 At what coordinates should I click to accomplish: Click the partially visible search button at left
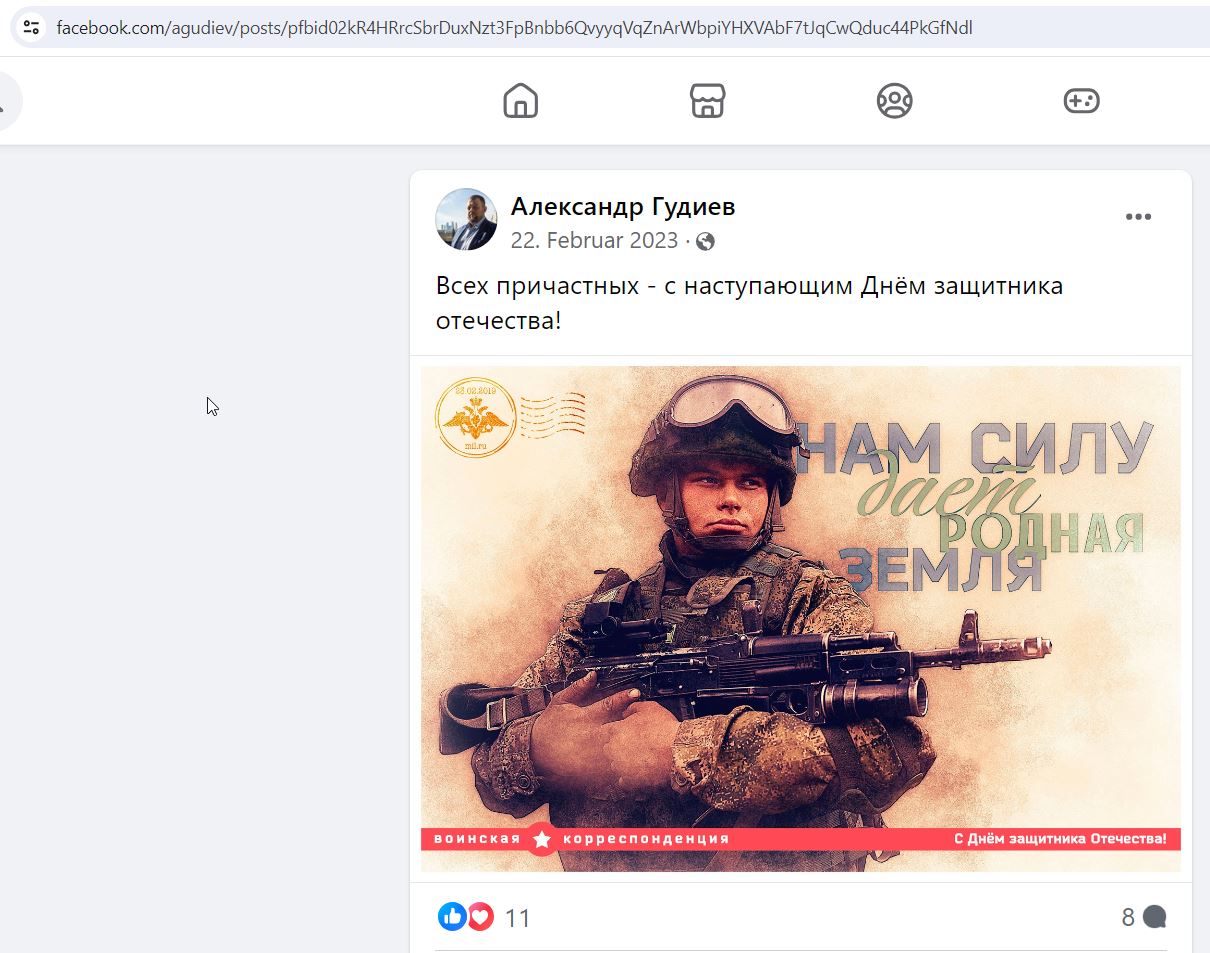point(8,101)
